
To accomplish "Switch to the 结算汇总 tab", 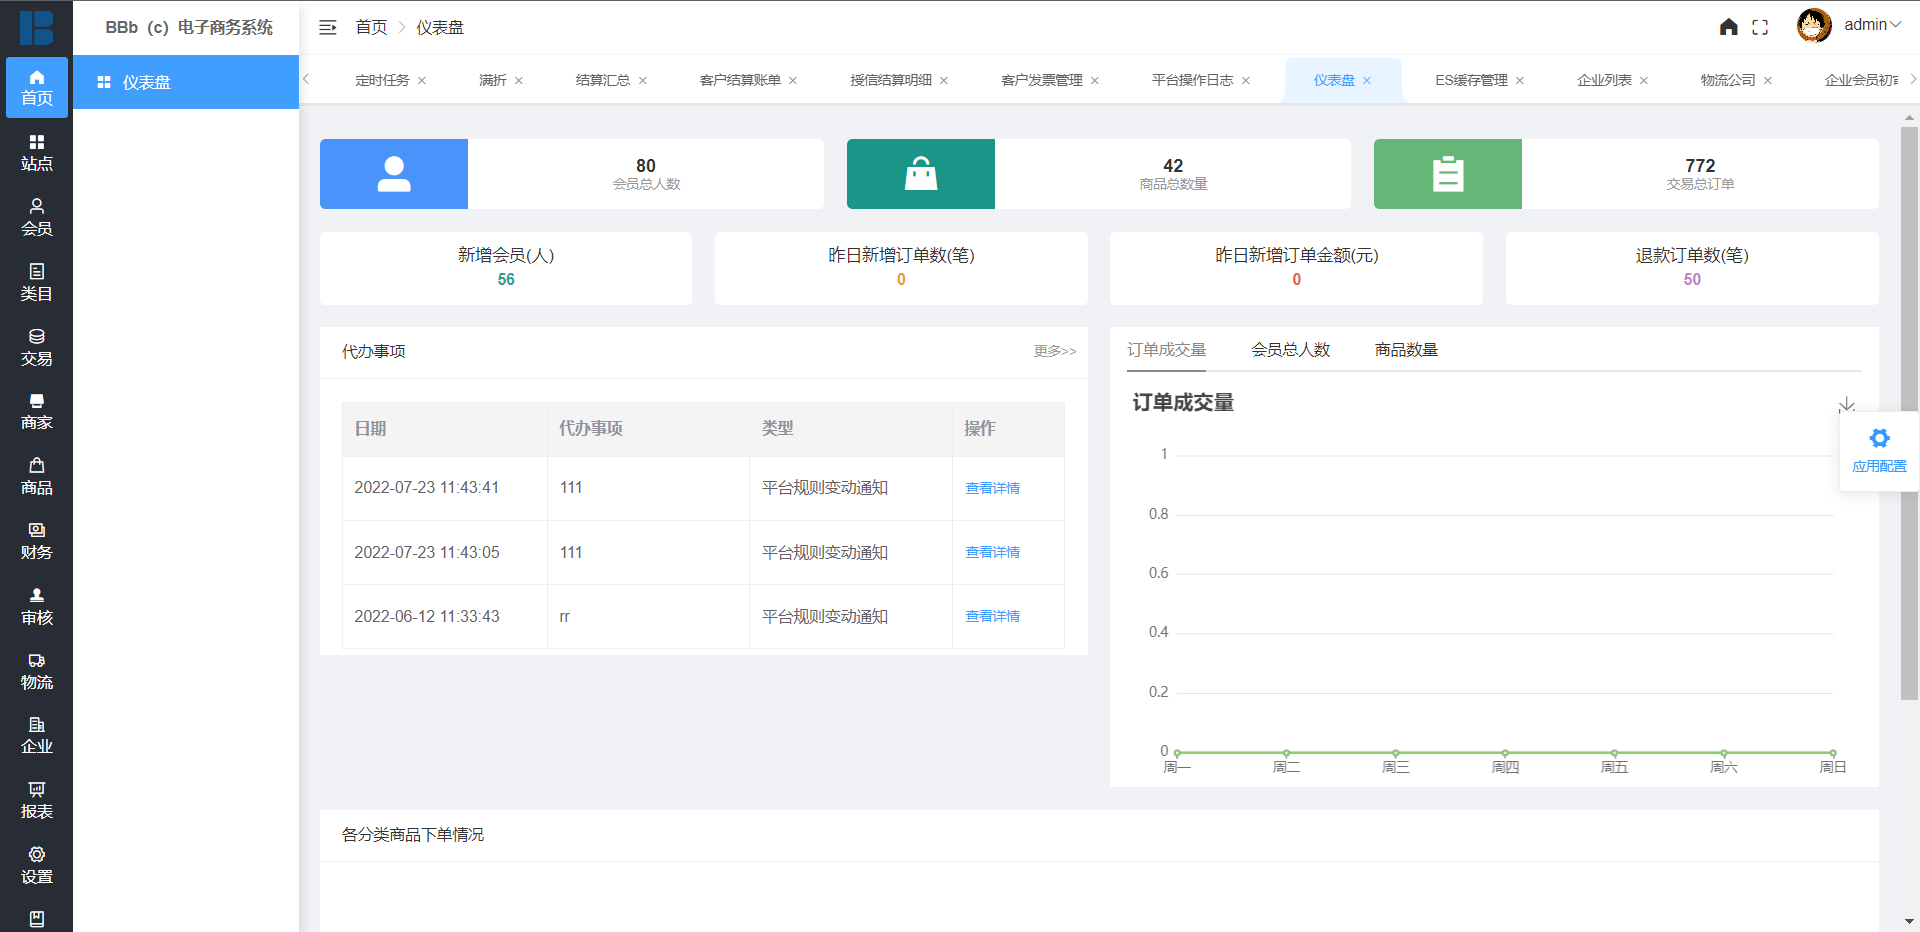I will [x=603, y=80].
